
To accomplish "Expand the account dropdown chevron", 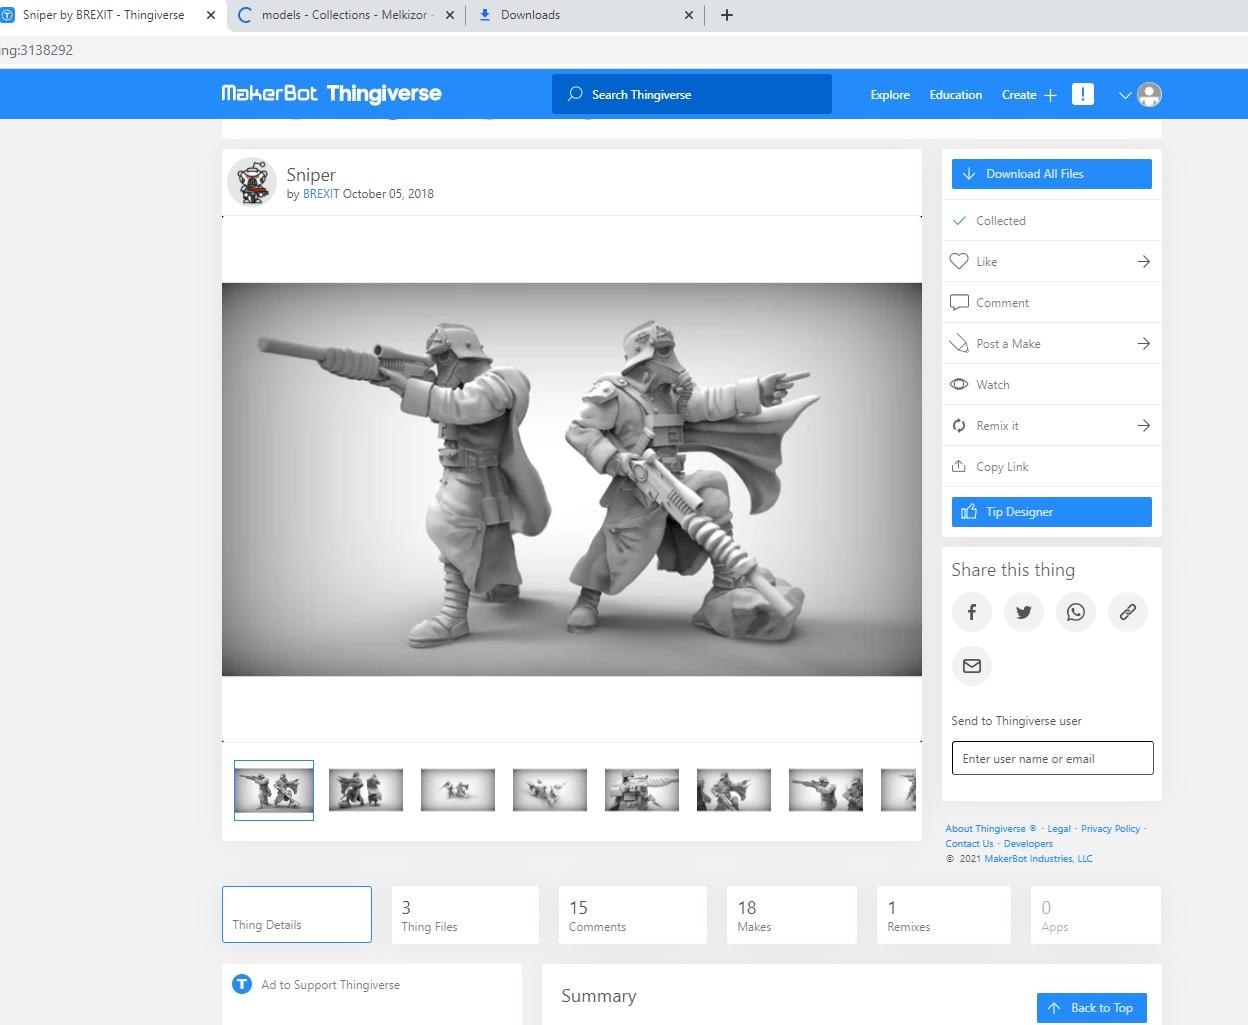I will pyautogui.click(x=1124, y=94).
